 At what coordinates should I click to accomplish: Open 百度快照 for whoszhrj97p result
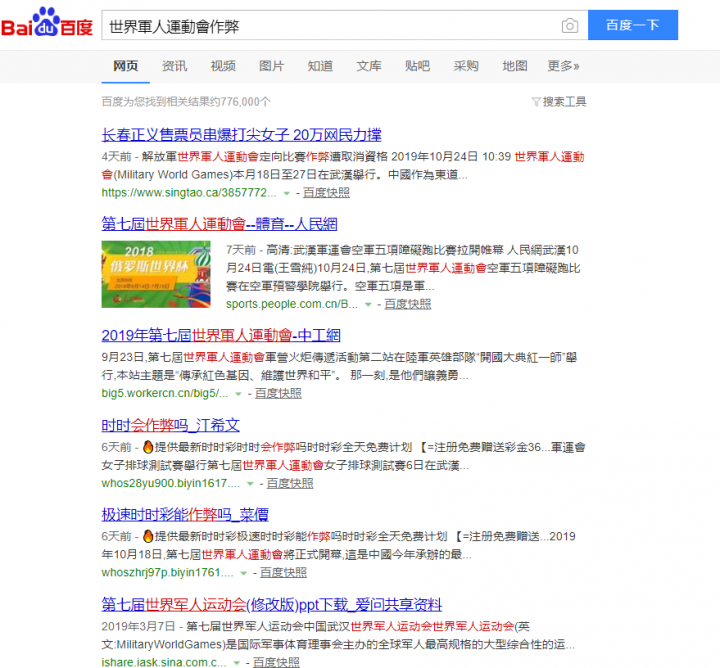click(x=284, y=573)
